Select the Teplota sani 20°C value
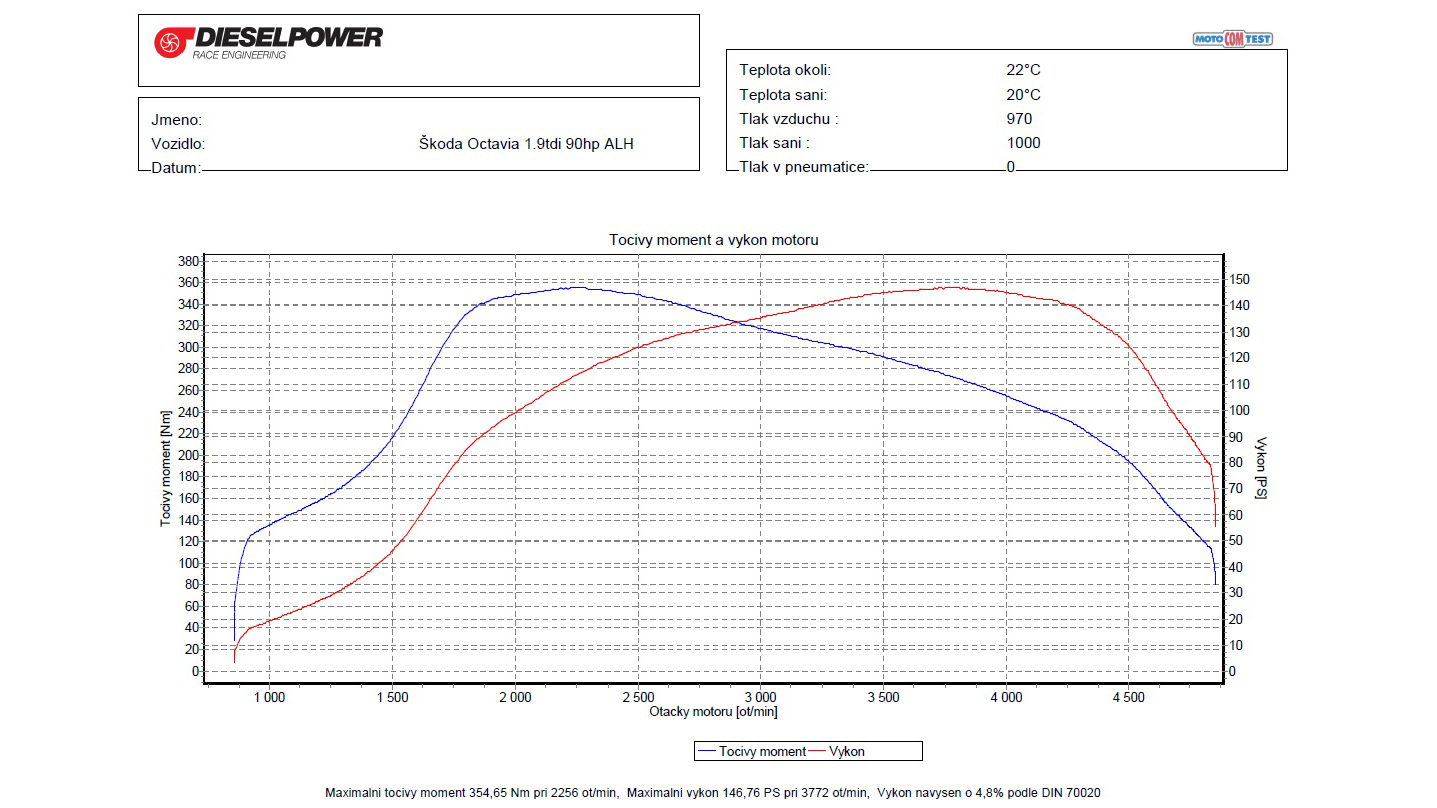 tap(1023, 95)
